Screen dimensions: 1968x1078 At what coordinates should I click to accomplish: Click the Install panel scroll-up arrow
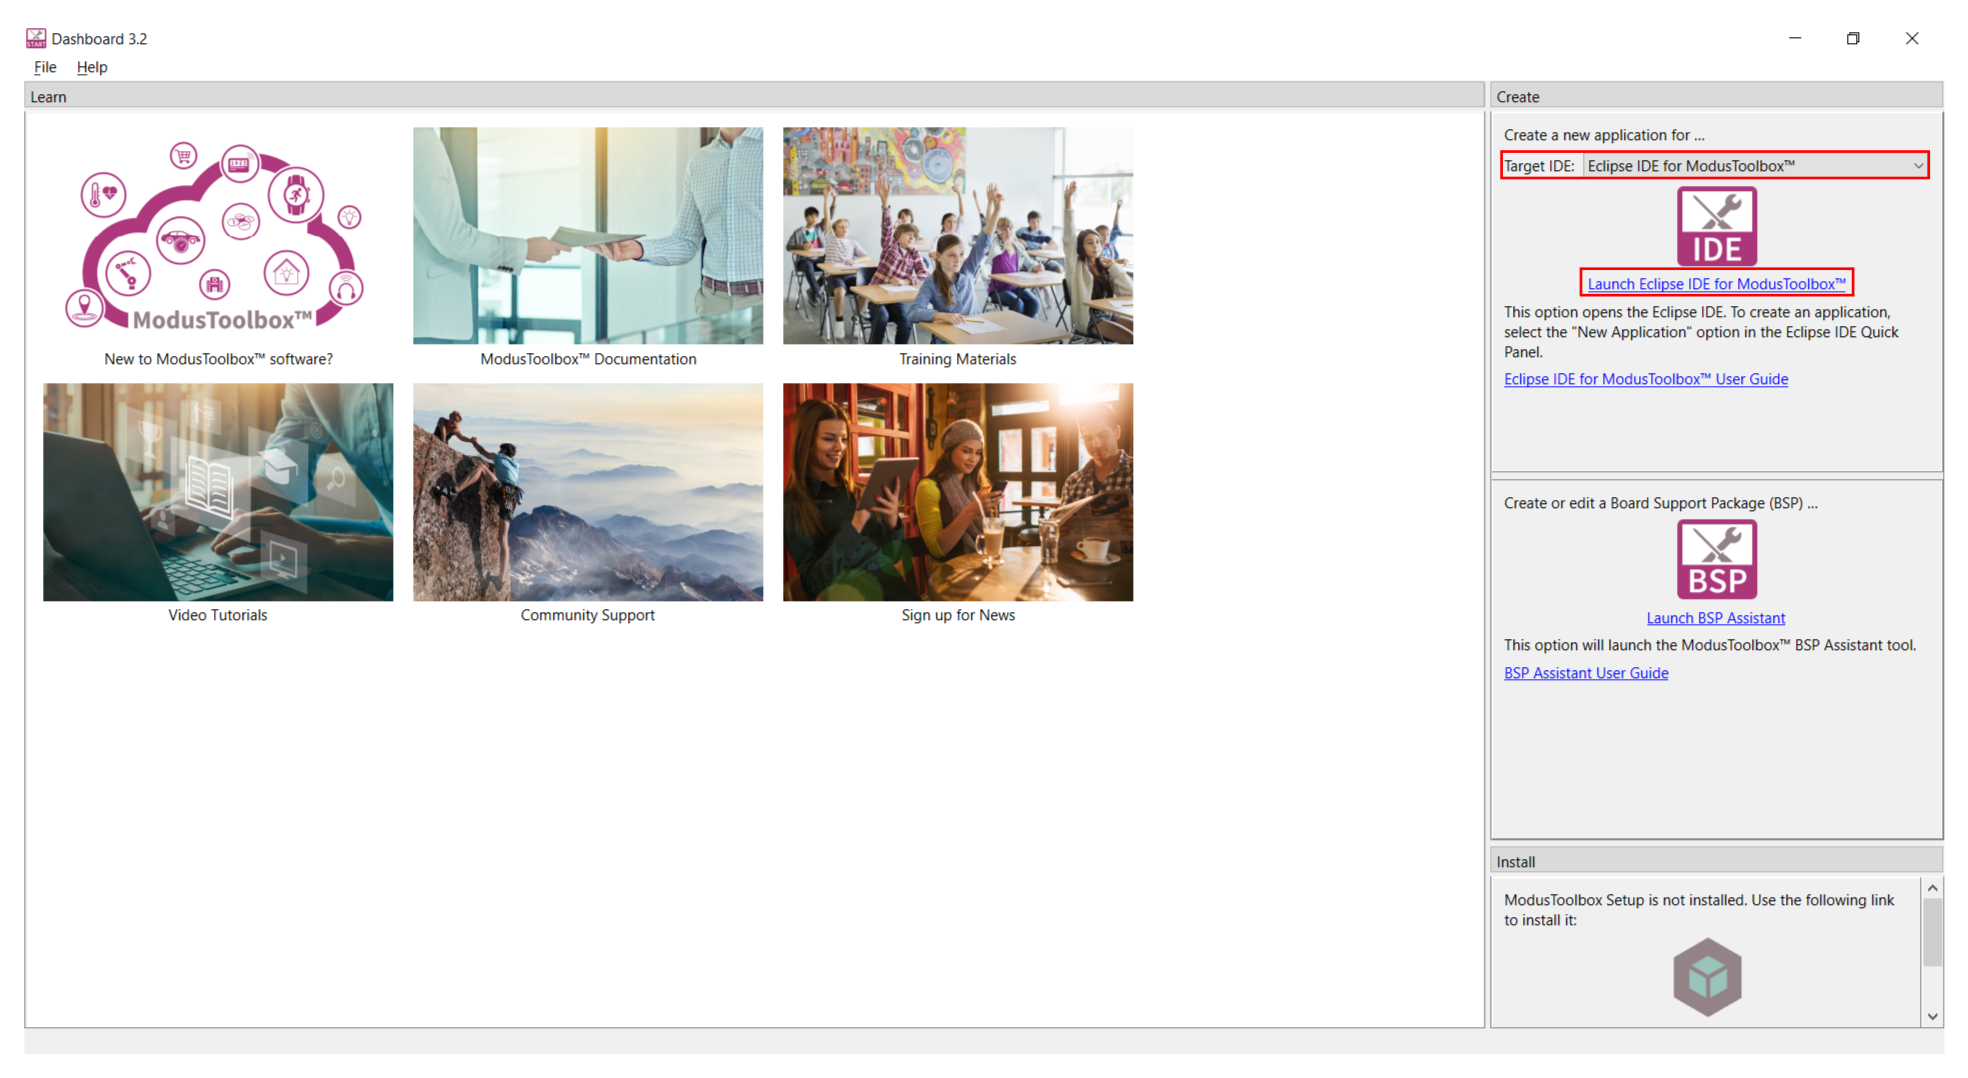1932,888
